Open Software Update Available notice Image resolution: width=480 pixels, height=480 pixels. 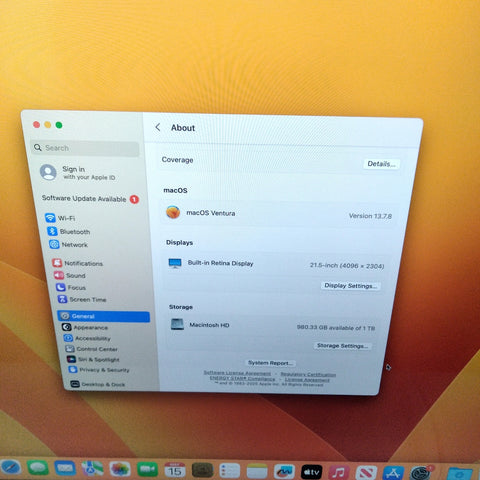coord(90,199)
